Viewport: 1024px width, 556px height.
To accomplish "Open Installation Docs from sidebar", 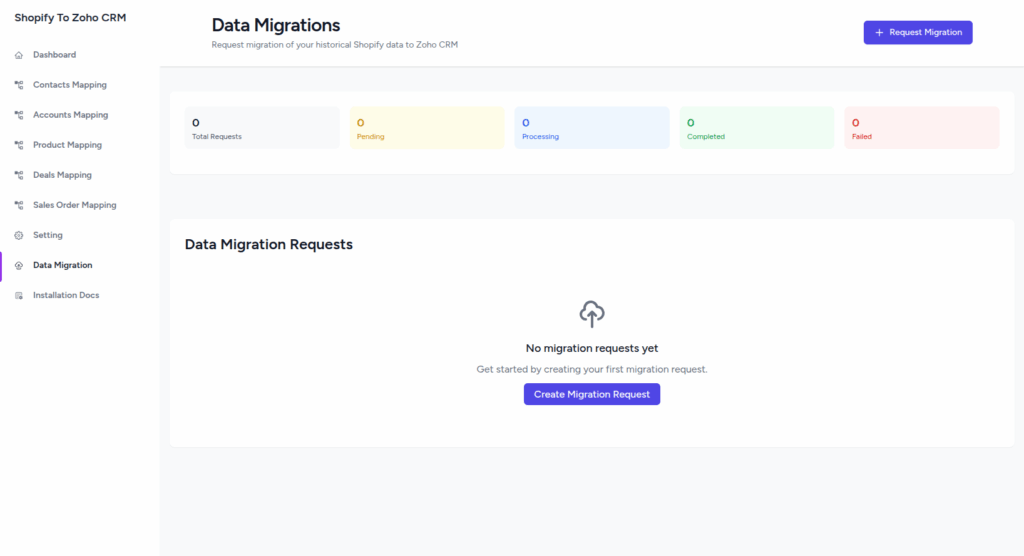I will pos(66,295).
